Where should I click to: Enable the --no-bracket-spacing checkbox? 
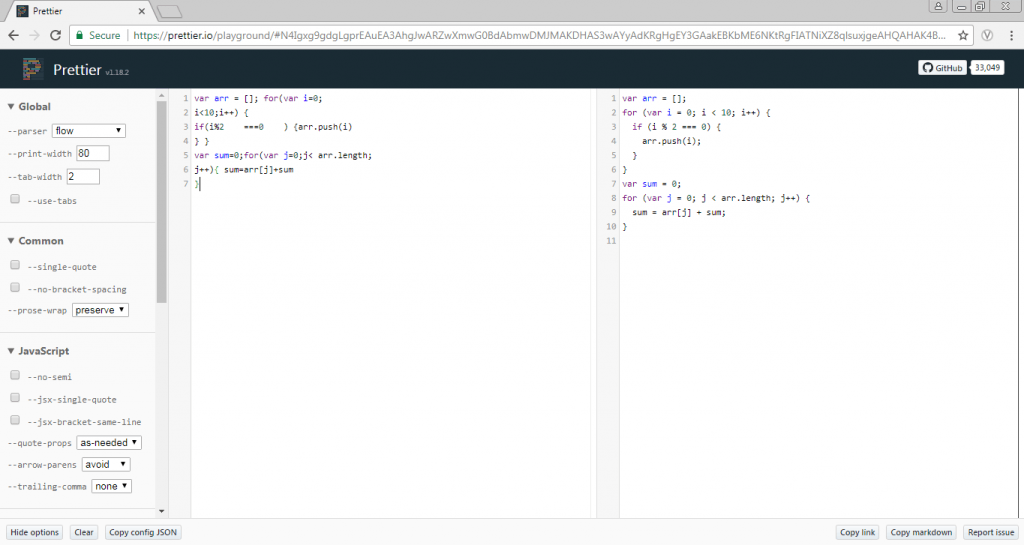click(15, 288)
